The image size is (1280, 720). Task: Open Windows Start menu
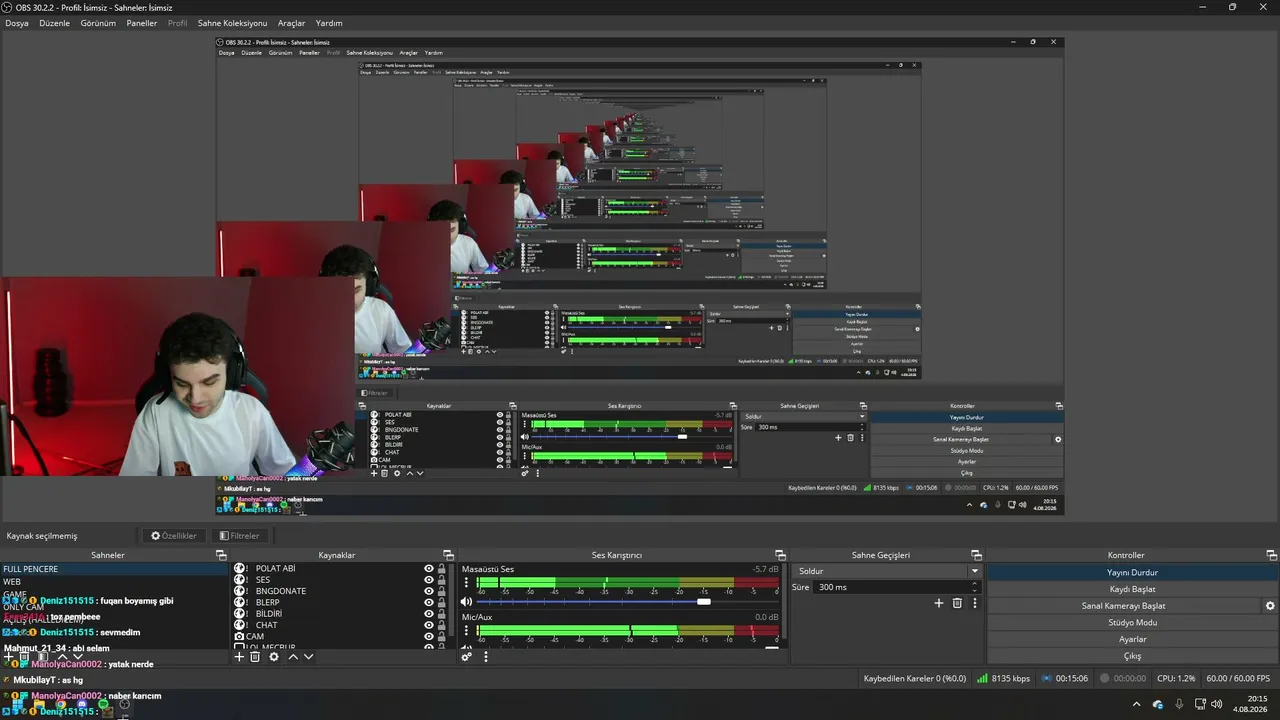(17, 705)
